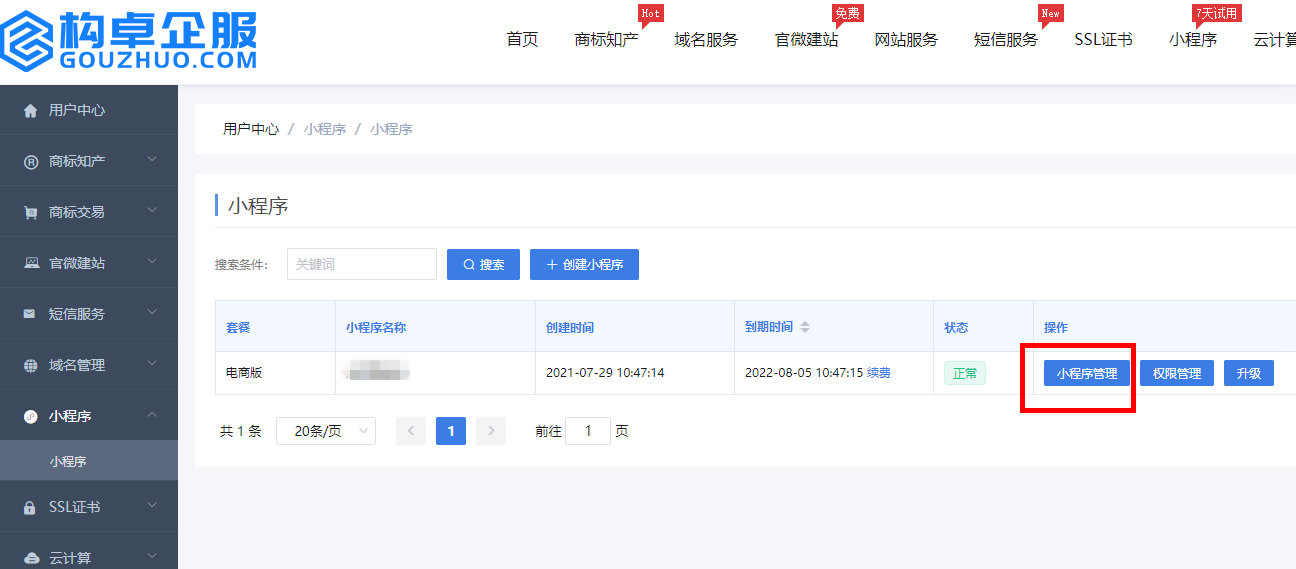
Task: Expand the 商标交易 sidebar chevron
Action: (x=152, y=211)
